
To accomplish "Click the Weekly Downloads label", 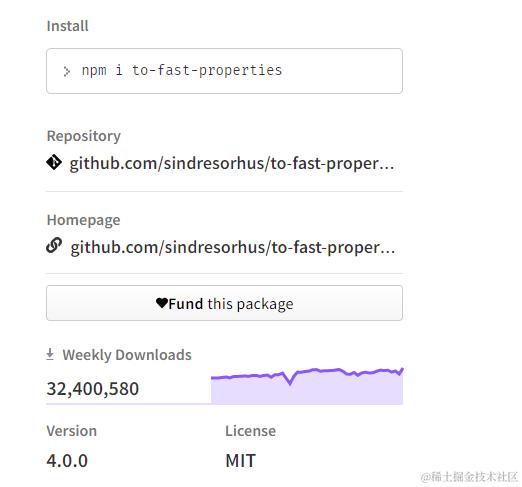I will (x=127, y=355).
